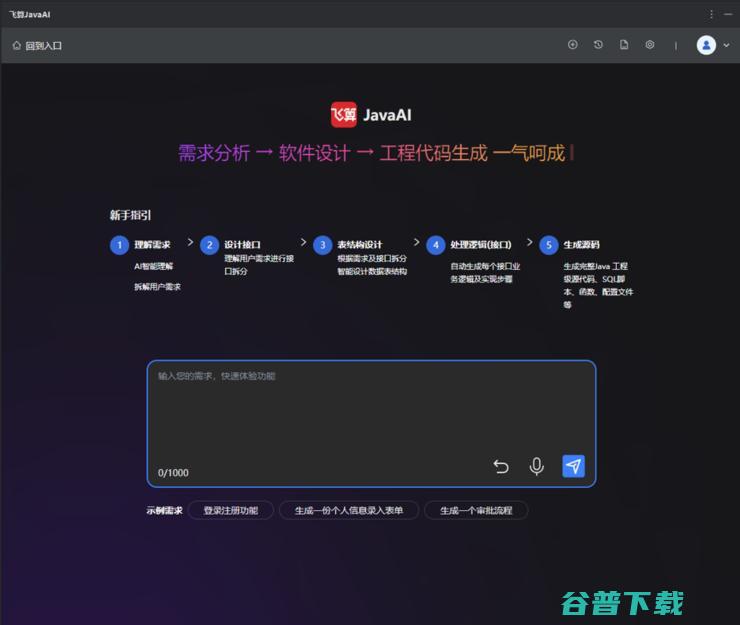The width and height of the screenshot is (740, 625).
Task: Minimize the JavaAI window
Action: tap(728, 14)
